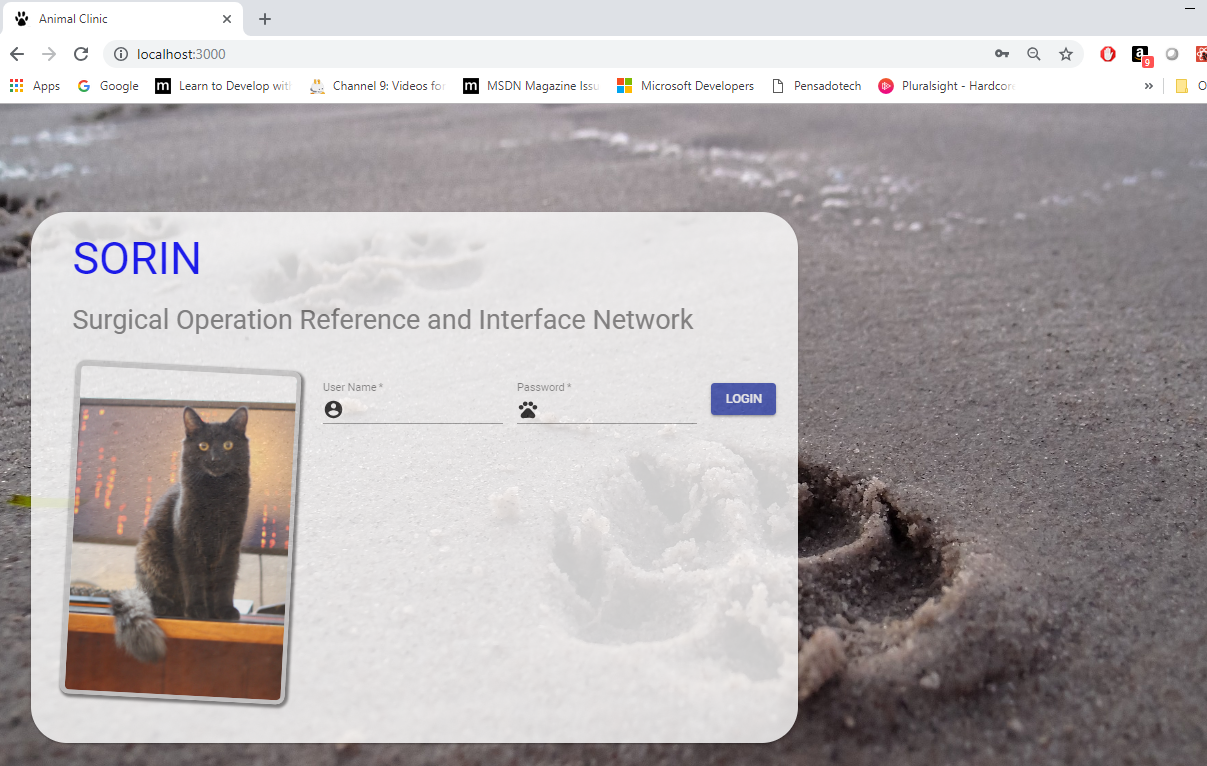This screenshot has width=1207, height=766.
Task: Click the paw icon in Password field
Action: click(x=528, y=409)
